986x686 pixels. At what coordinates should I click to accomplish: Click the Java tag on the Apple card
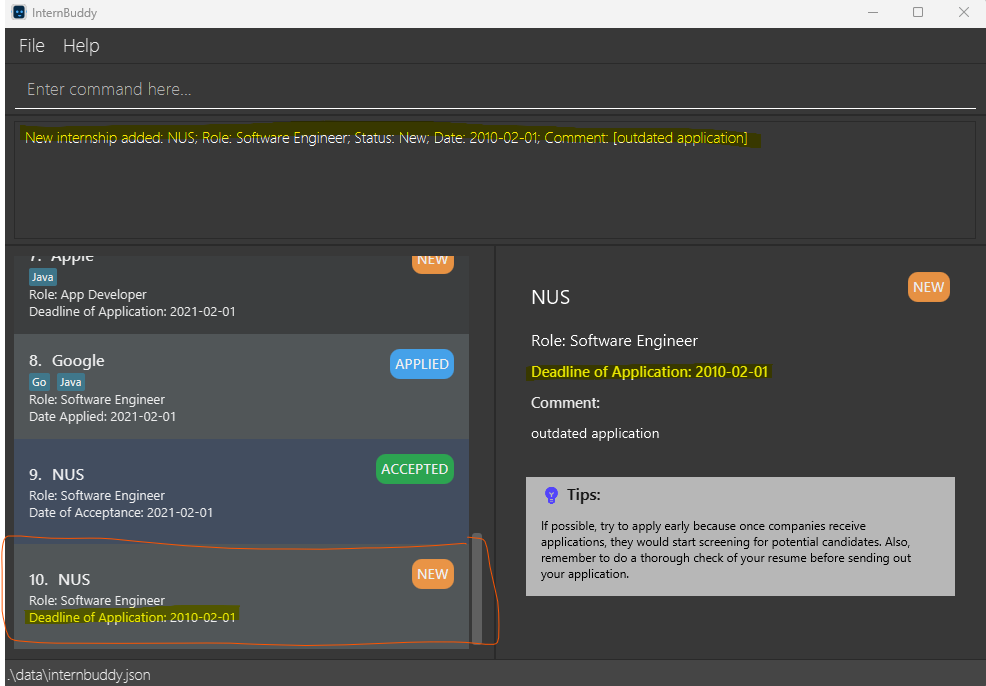(x=43, y=277)
